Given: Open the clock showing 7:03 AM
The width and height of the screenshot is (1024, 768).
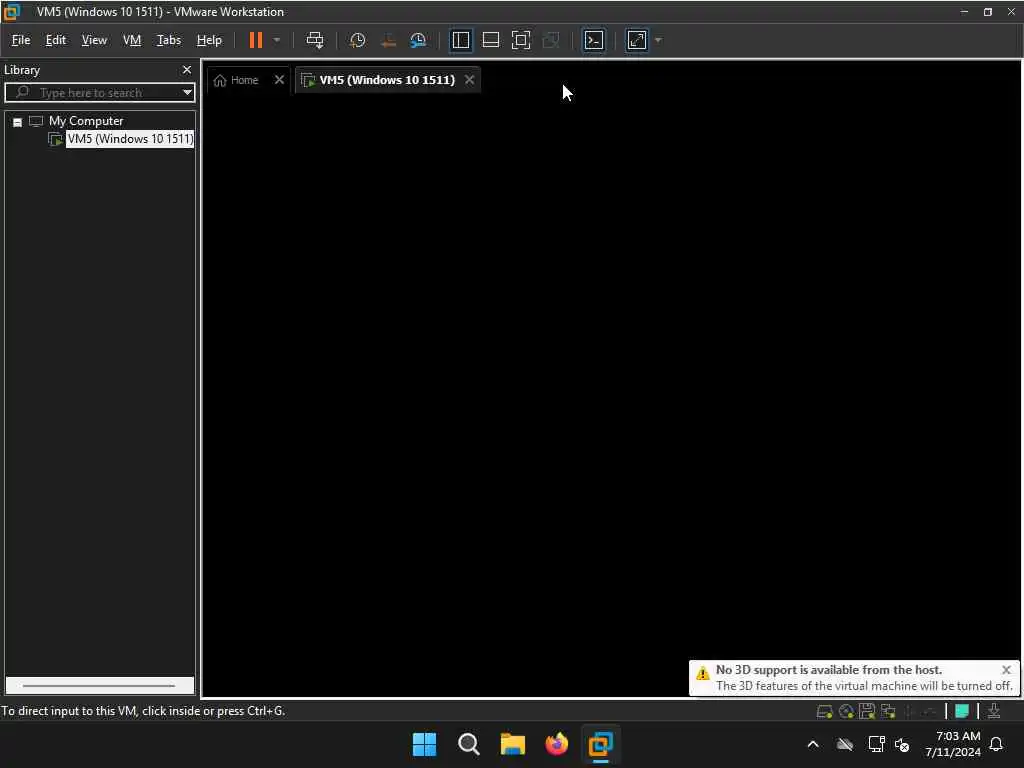Looking at the screenshot, I should click(953, 744).
